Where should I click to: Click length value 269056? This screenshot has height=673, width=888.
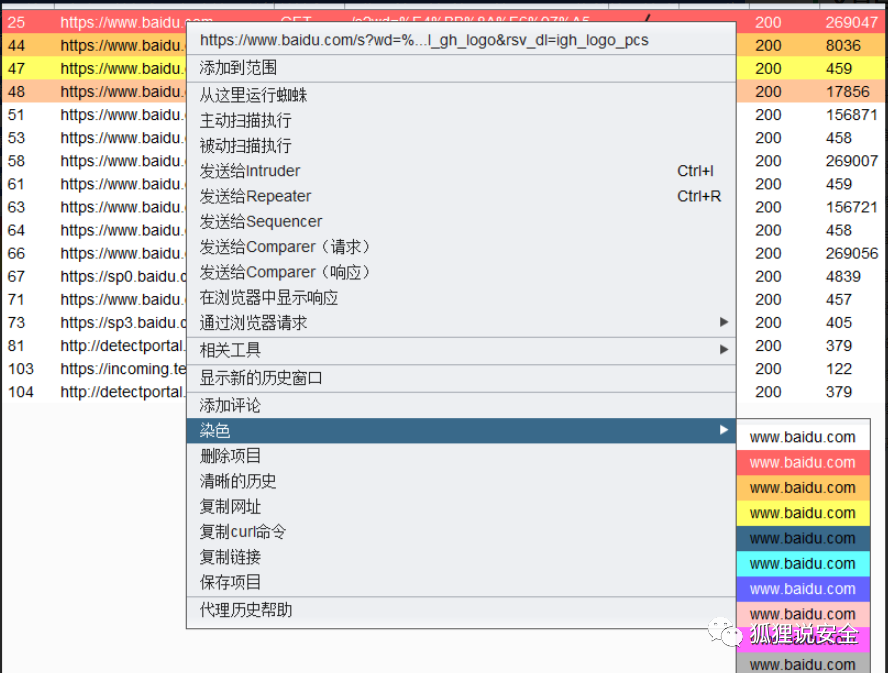tap(851, 253)
